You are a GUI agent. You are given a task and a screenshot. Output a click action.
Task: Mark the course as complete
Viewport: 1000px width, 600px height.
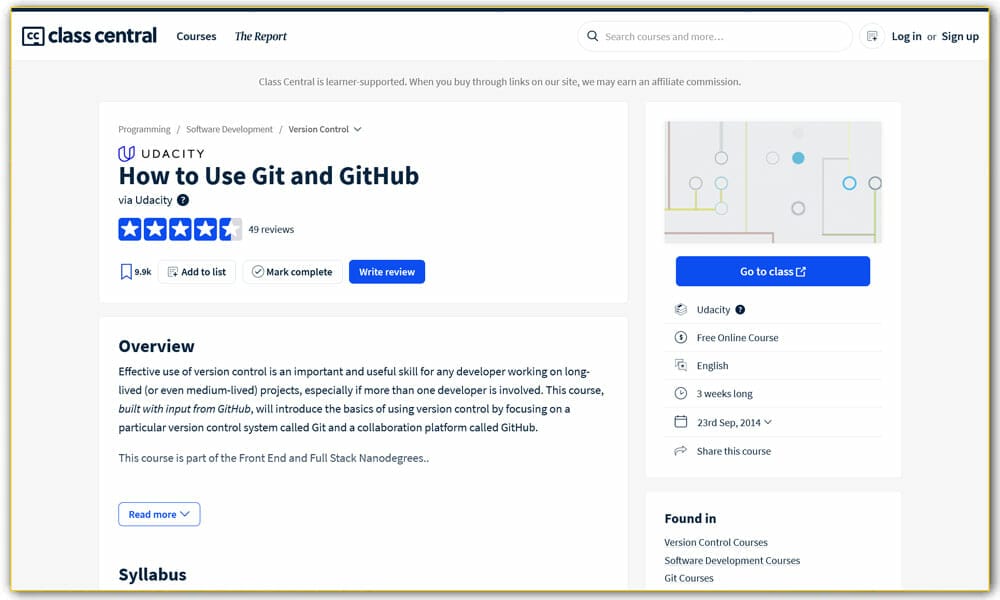292,271
